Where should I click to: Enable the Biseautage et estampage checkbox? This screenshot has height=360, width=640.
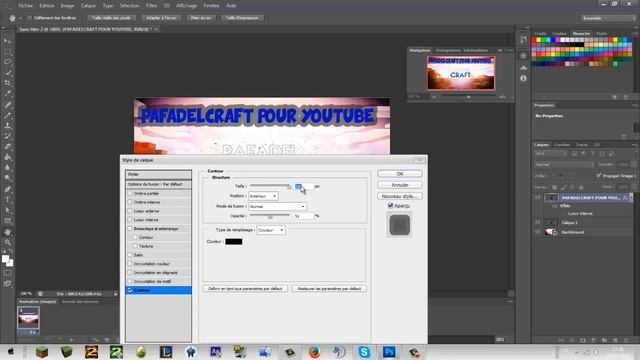click(x=130, y=229)
